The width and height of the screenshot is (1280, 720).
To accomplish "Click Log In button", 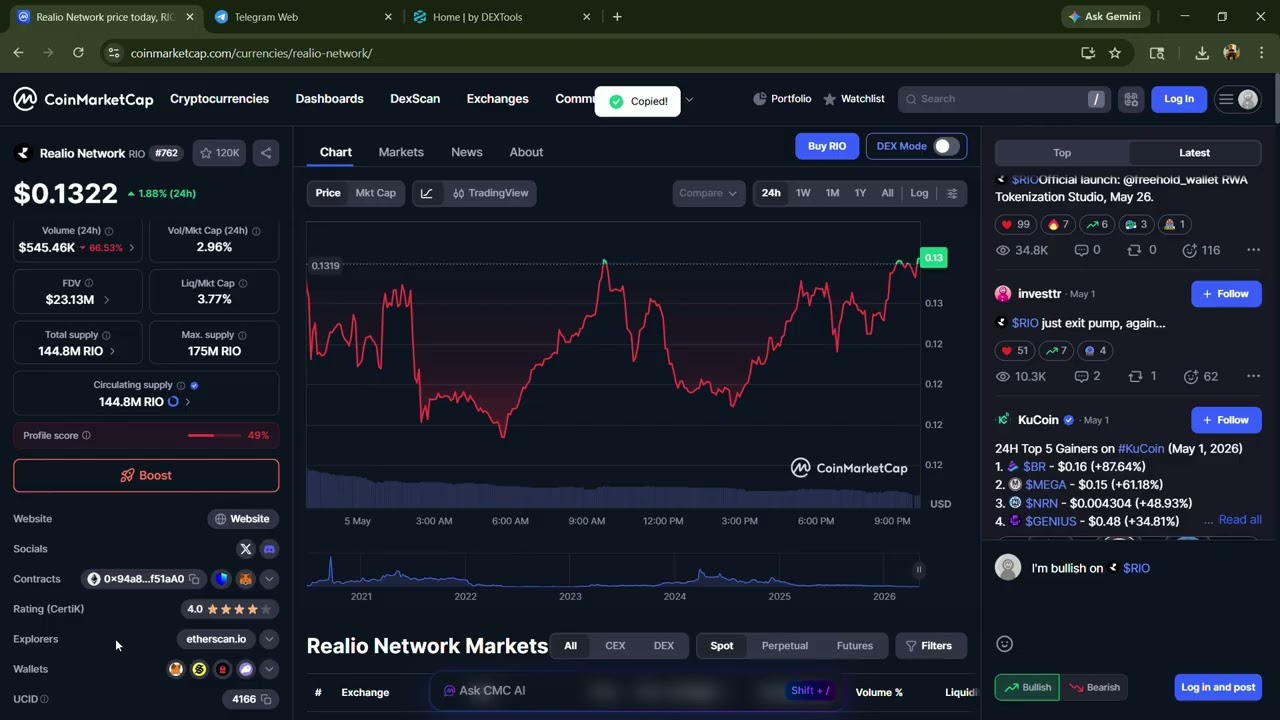I will pyautogui.click(x=1179, y=99).
